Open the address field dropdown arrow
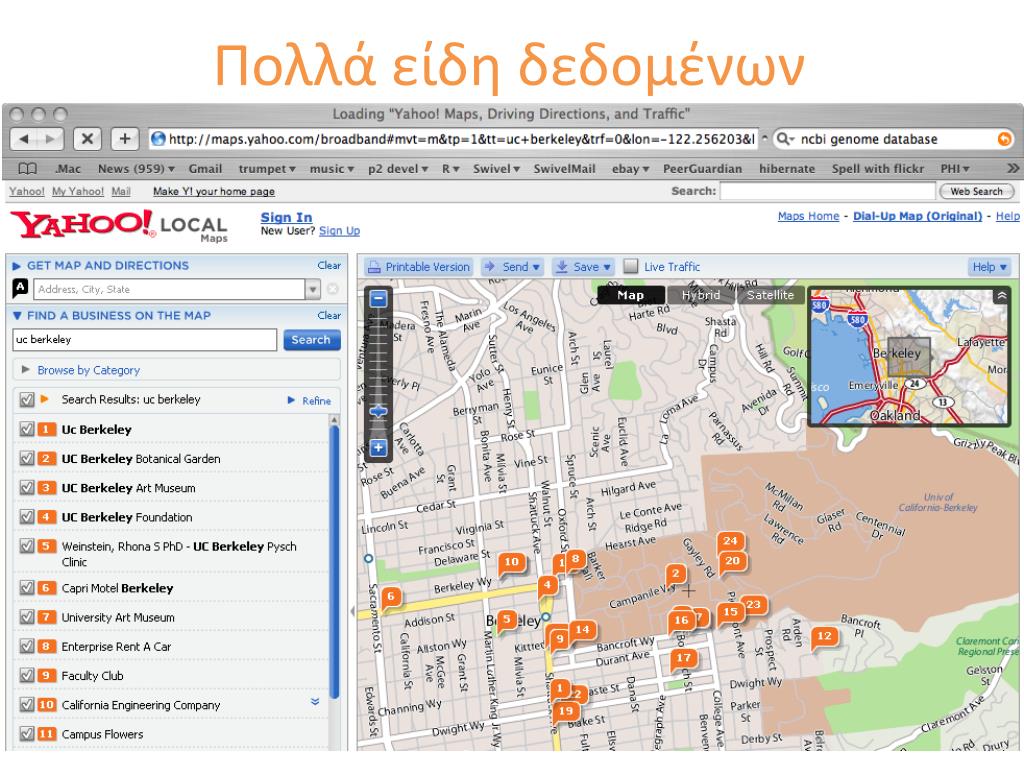Viewport: 1024px width, 768px height. 313,289
